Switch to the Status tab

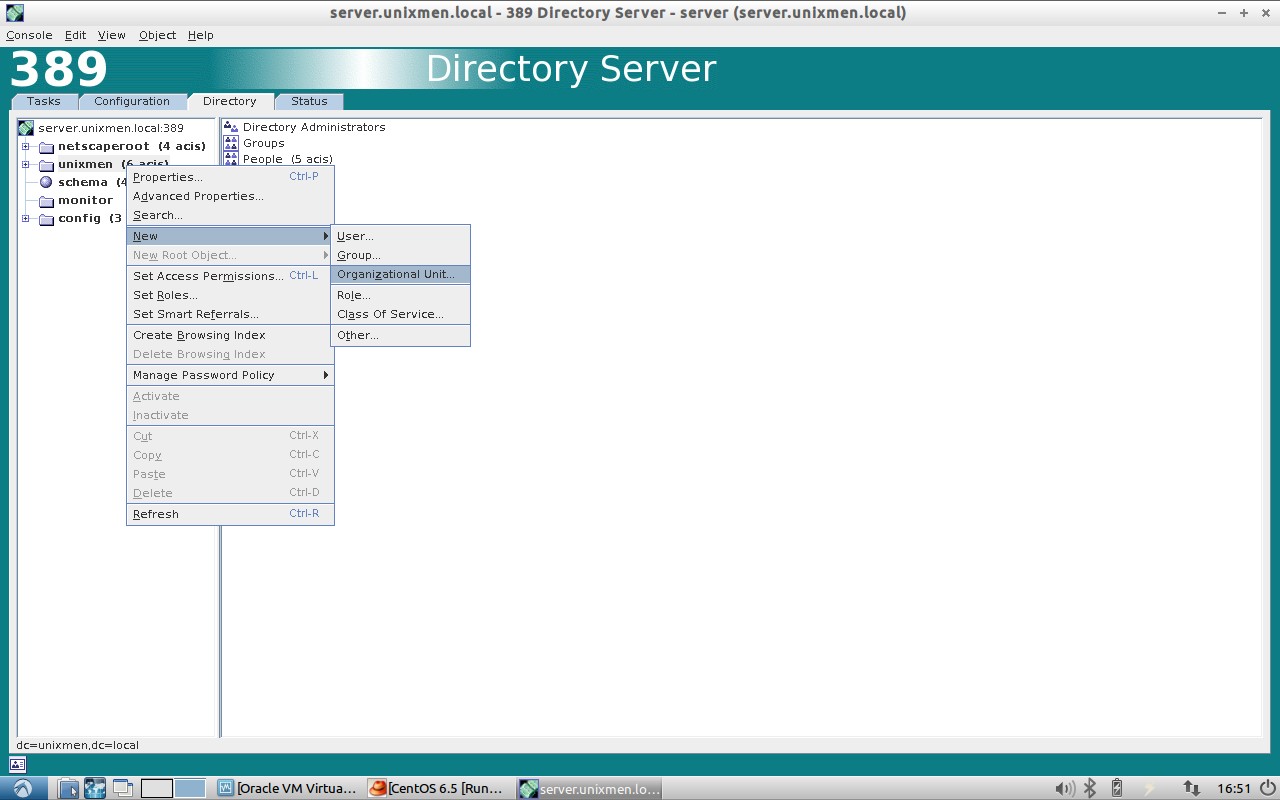coord(309,101)
